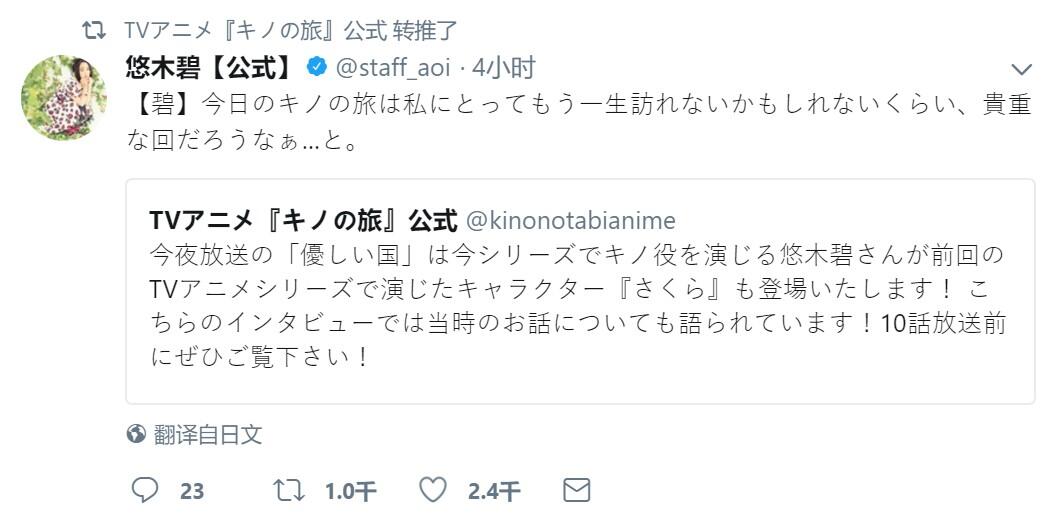Image resolution: width=1055 pixels, height=520 pixels.
Task: Open the 悠木碧【公式】 display name
Action: click(211, 67)
